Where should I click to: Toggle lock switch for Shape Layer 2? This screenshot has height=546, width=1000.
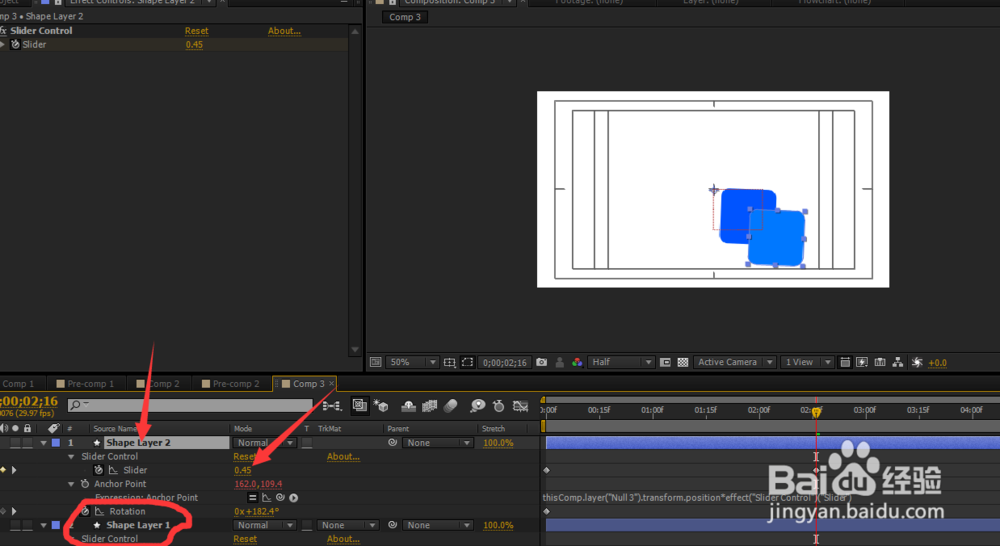tap(27, 443)
